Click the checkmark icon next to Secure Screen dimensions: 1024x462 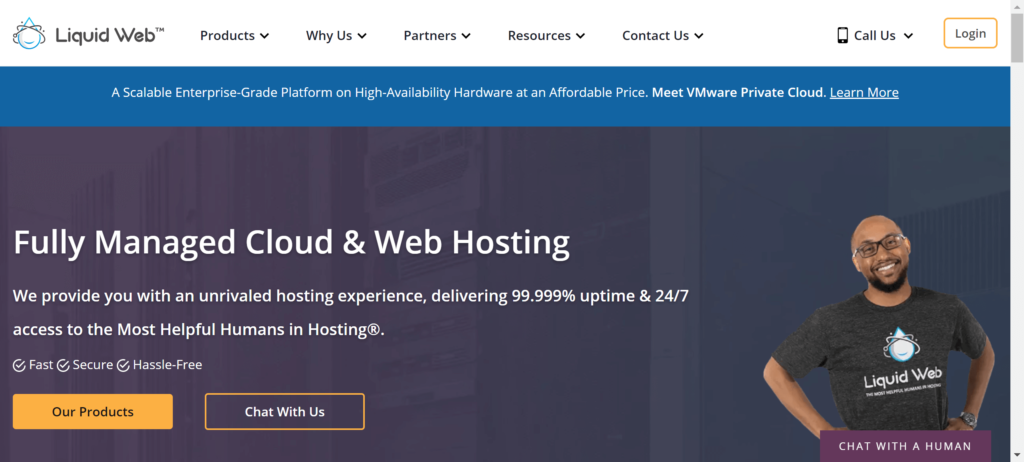tap(63, 365)
